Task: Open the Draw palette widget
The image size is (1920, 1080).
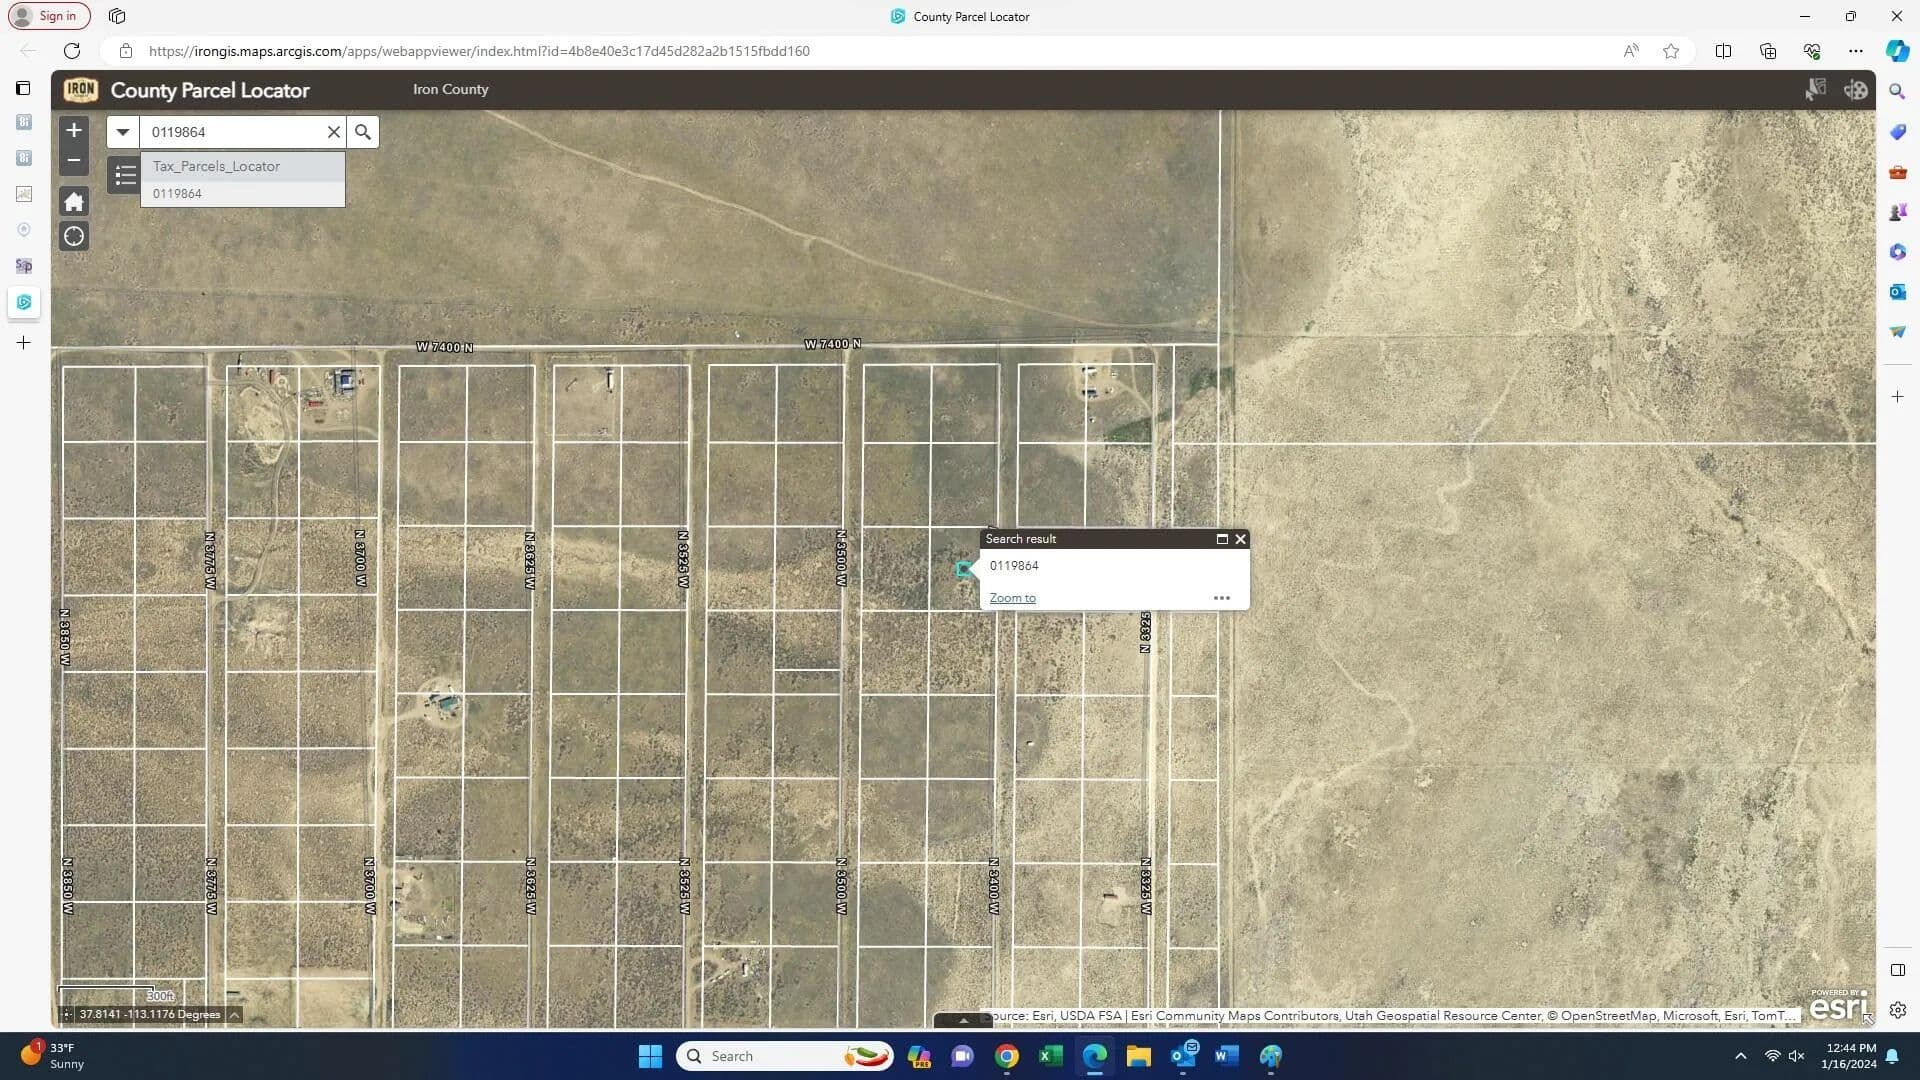Action: tap(1856, 90)
